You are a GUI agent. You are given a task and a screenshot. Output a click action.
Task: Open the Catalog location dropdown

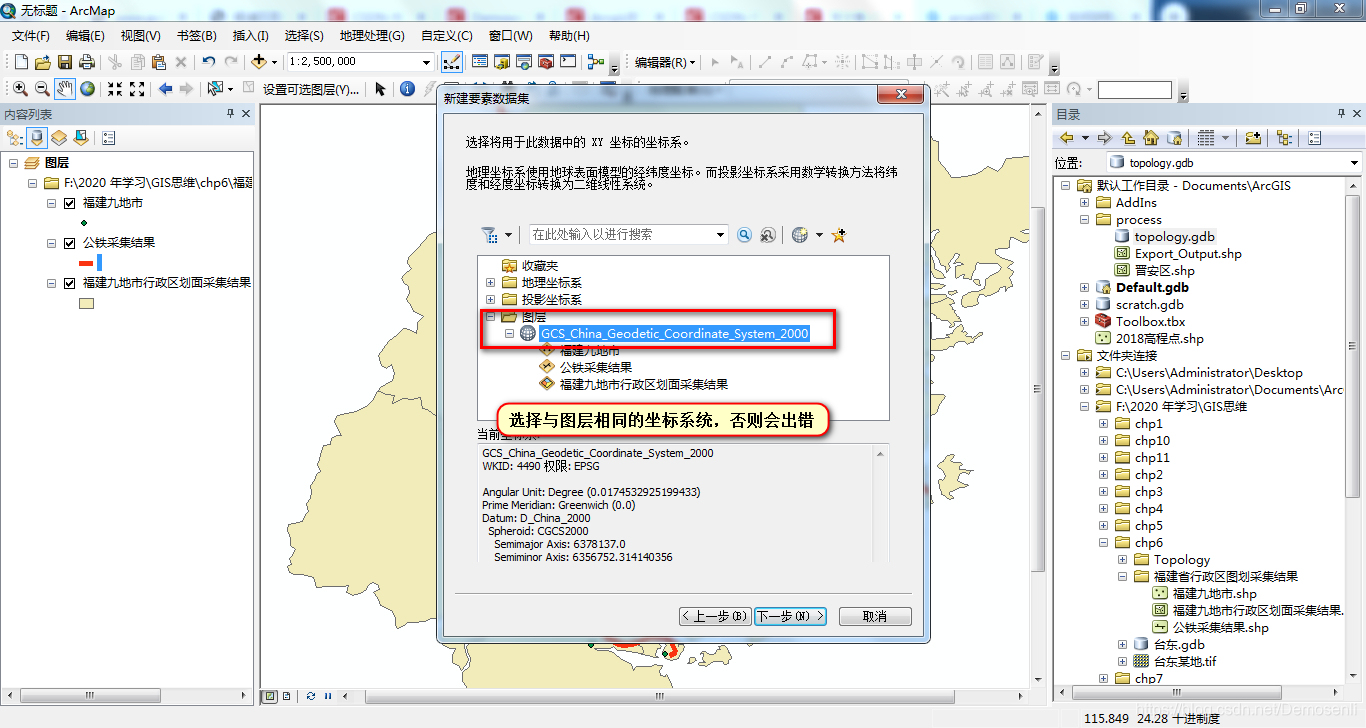click(1355, 162)
